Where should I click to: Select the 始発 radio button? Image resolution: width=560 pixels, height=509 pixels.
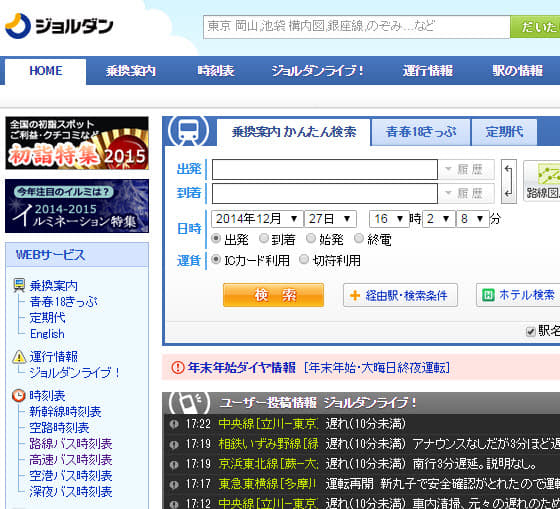311,238
